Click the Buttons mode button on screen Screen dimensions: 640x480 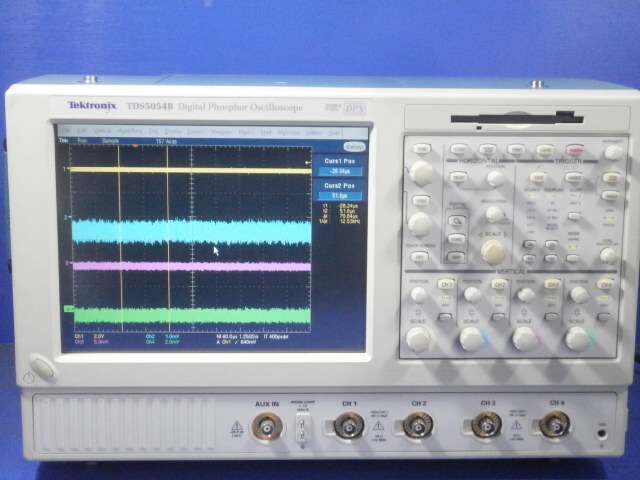coord(353,147)
